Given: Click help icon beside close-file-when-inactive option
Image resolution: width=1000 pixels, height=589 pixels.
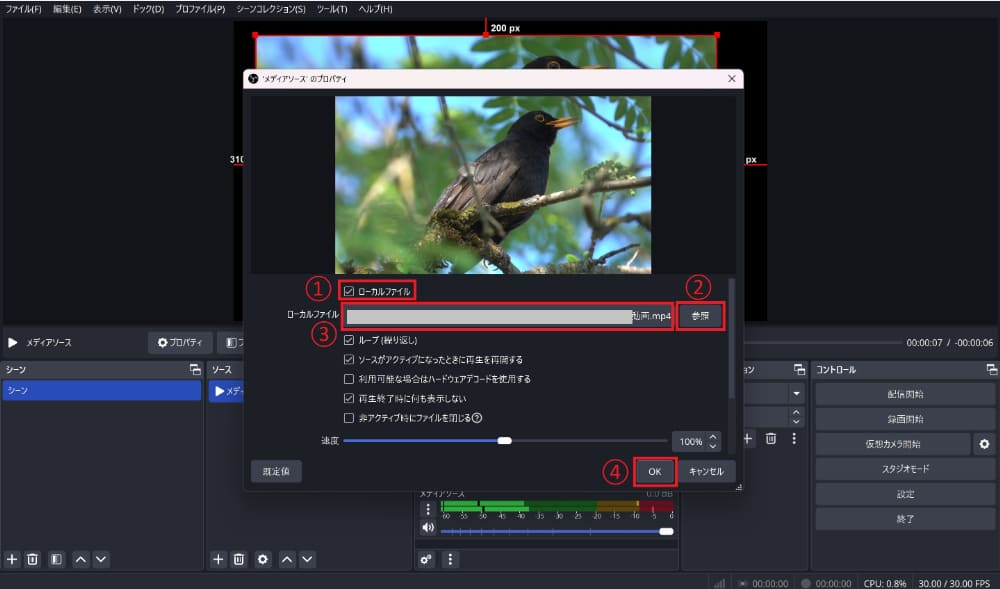Looking at the screenshot, I should point(477,418).
